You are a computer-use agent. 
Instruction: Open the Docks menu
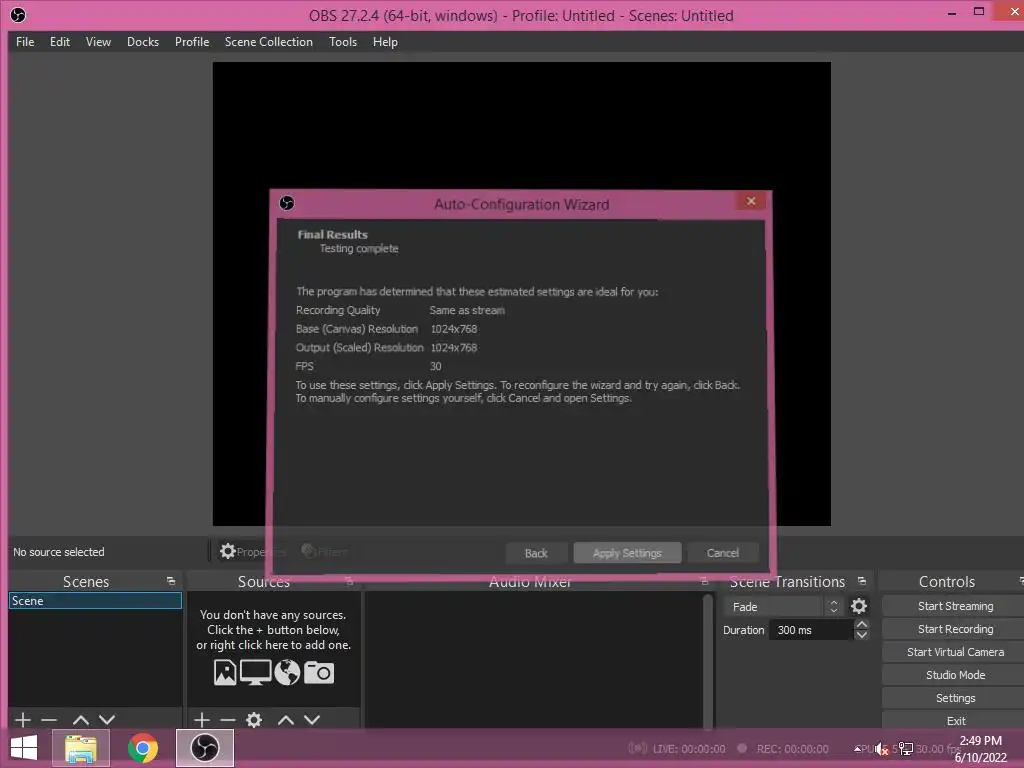142,42
